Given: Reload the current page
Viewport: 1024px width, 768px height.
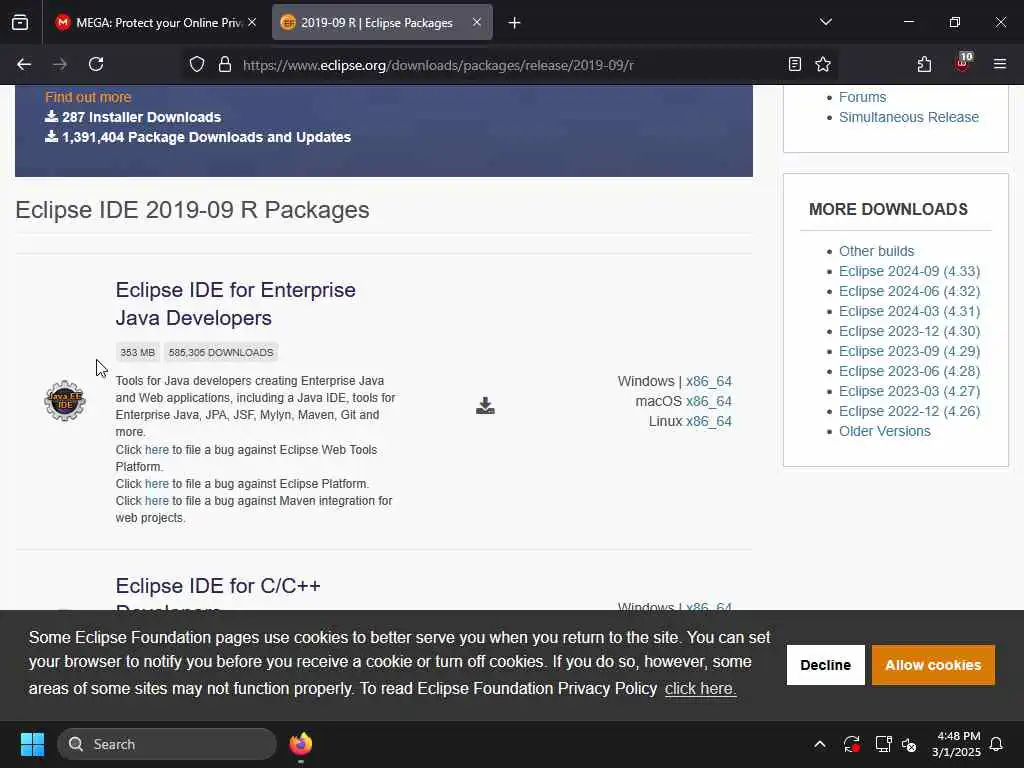Looking at the screenshot, I should pos(96,64).
